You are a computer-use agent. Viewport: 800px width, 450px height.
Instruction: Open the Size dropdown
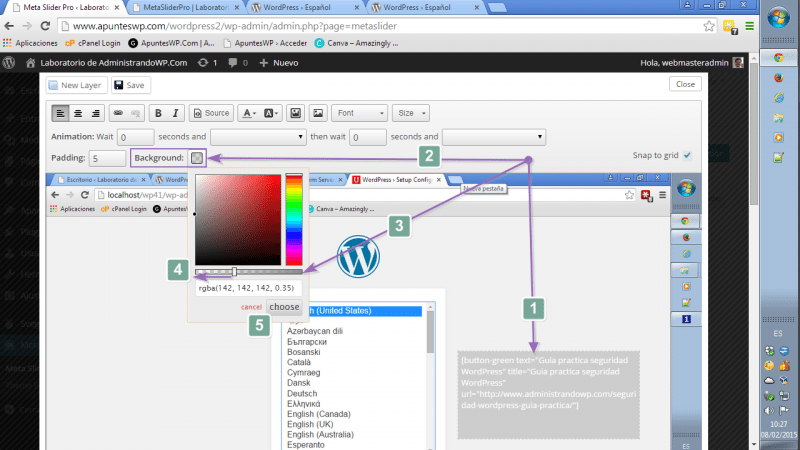click(411, 113)
